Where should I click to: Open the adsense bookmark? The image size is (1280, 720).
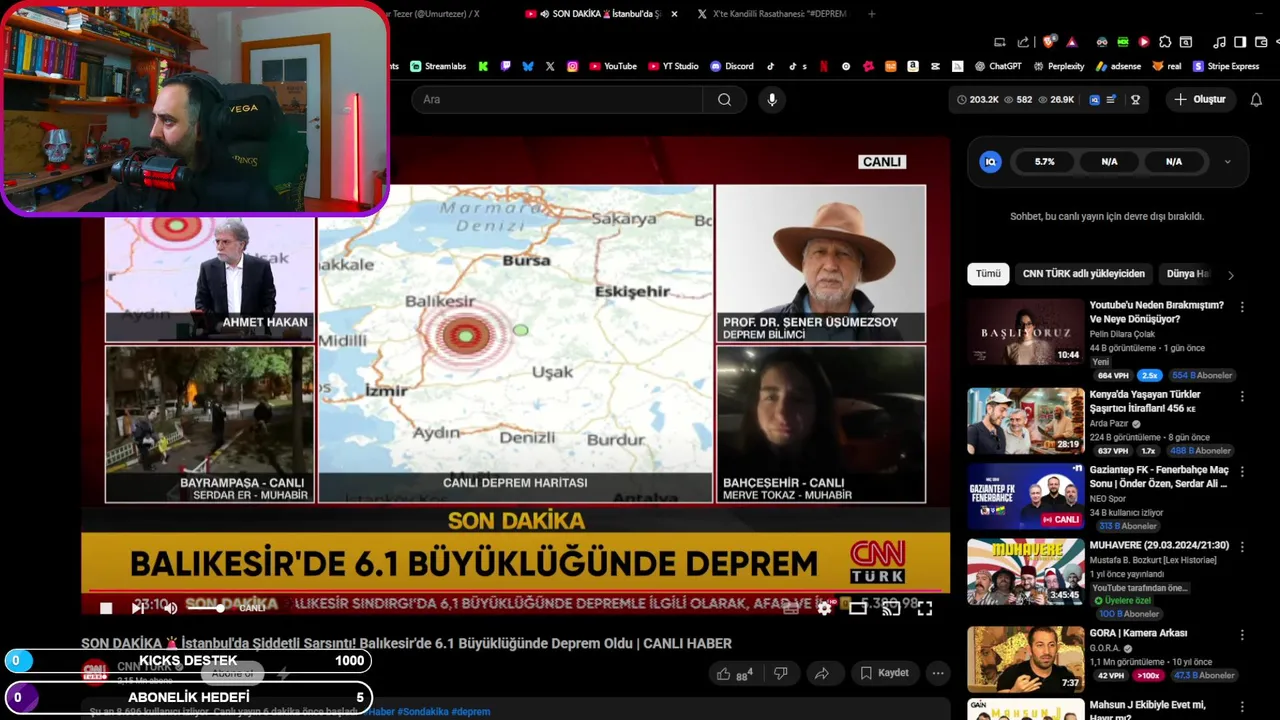(x=1118, y=66)
